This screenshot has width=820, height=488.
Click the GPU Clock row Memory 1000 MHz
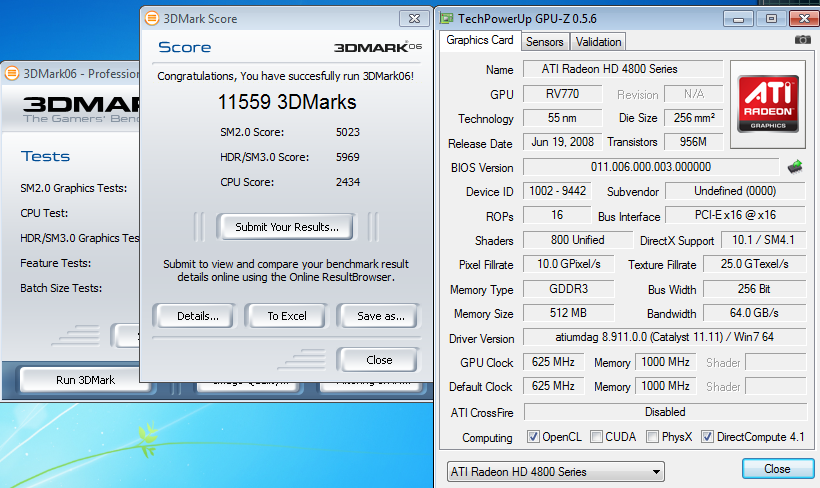coord(665,362)
